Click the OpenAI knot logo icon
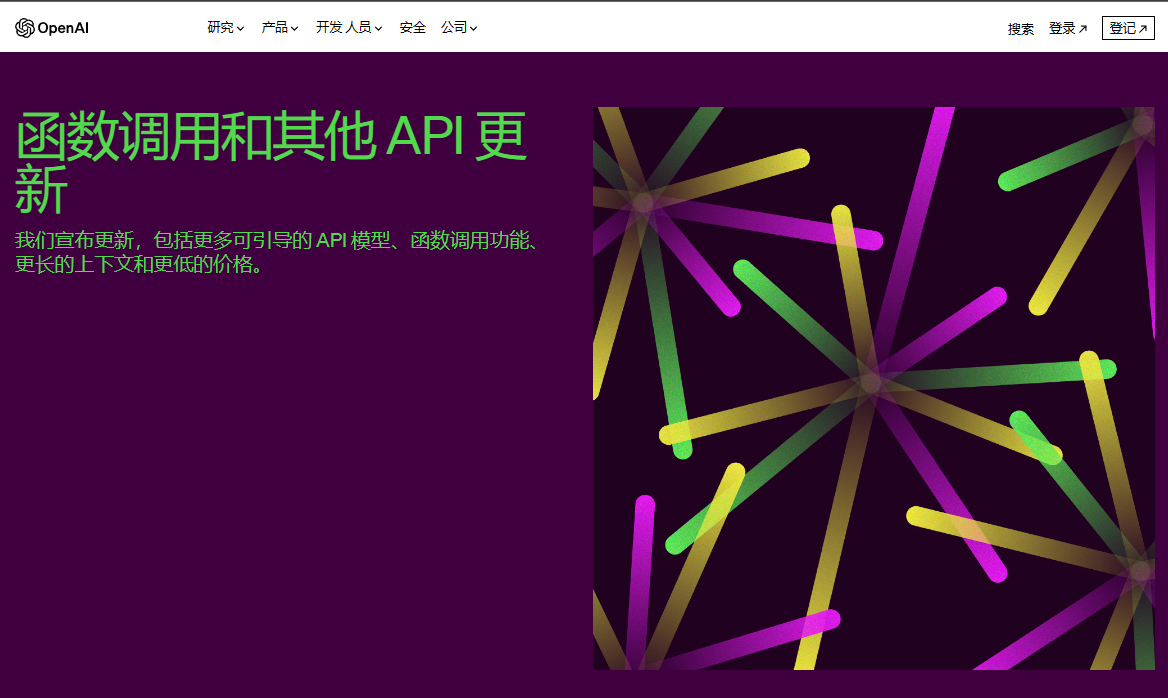1168x698 pixels. (x=25, y=28)
